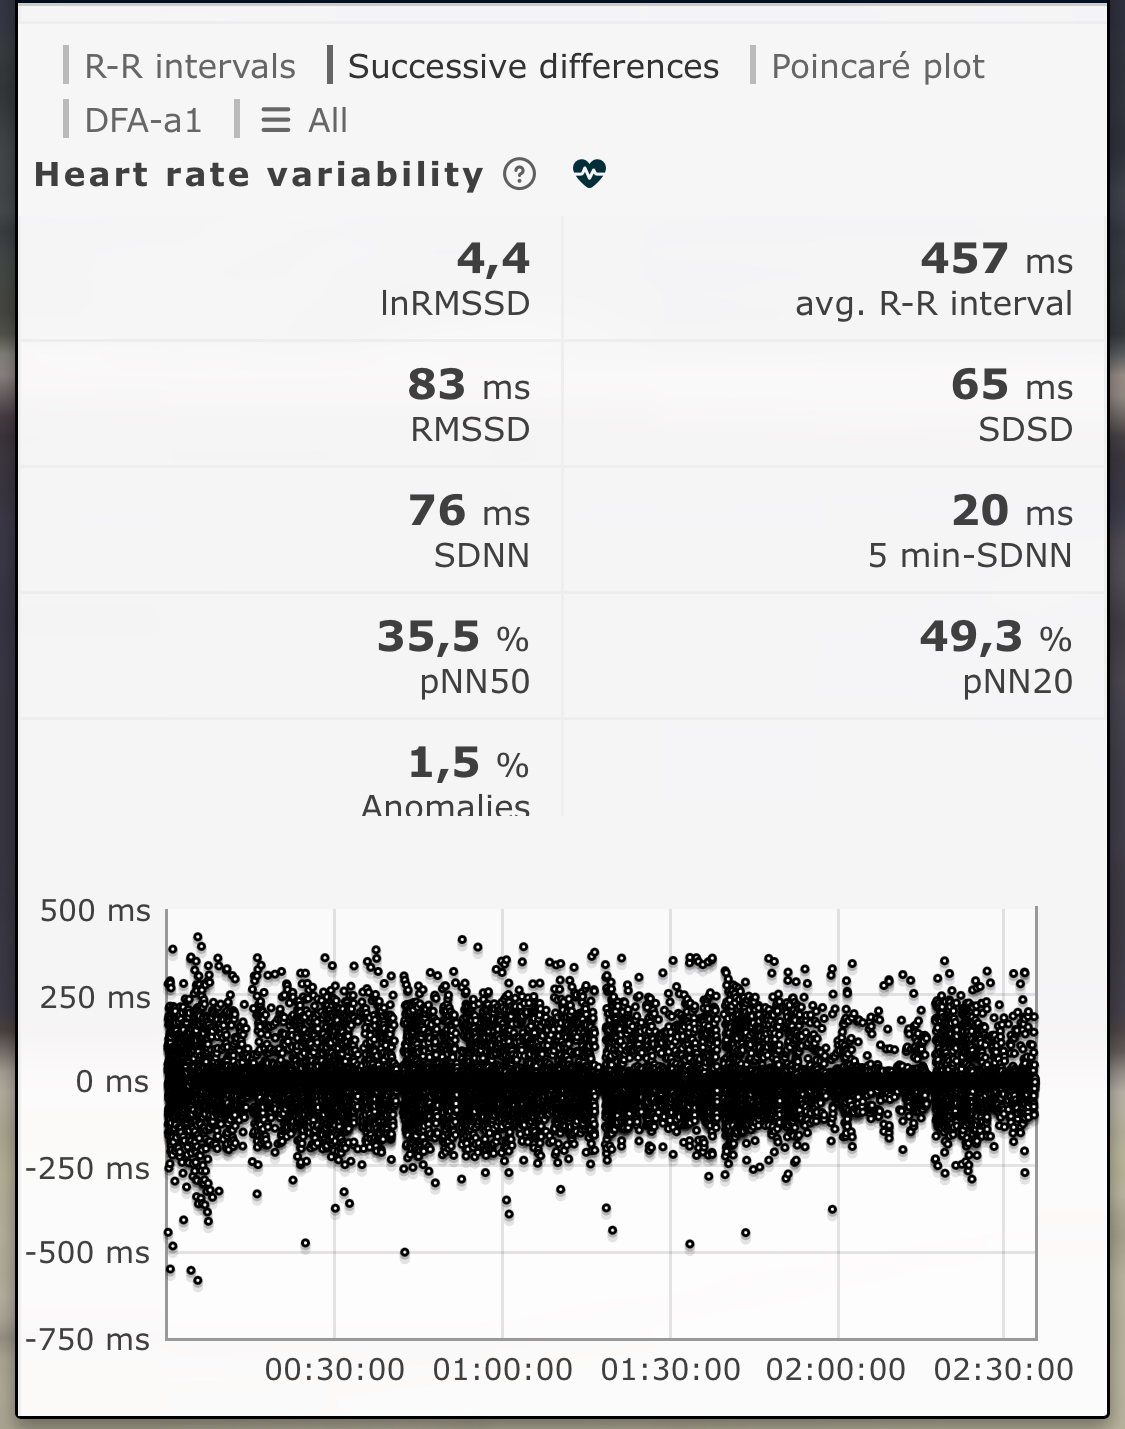This screenshot has height=1429, width=1125.
Task: Click the 01:00:00 time axis label
Action: (503, 1369)
